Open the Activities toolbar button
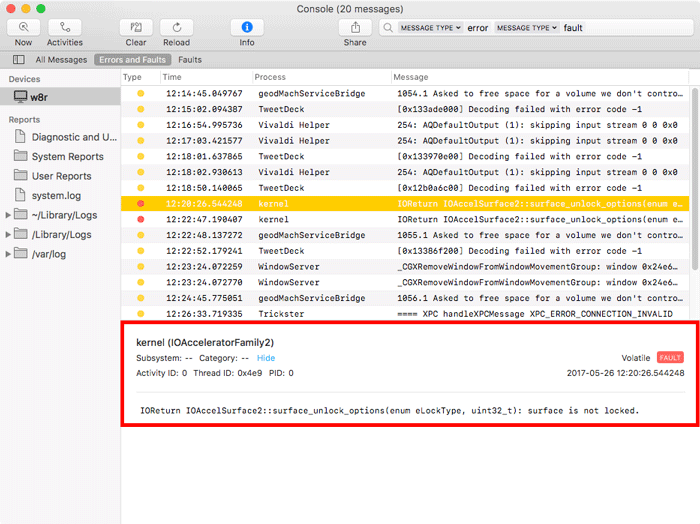Screen dimensions: 700x524 pyautogui.click(x=65, y=28)
